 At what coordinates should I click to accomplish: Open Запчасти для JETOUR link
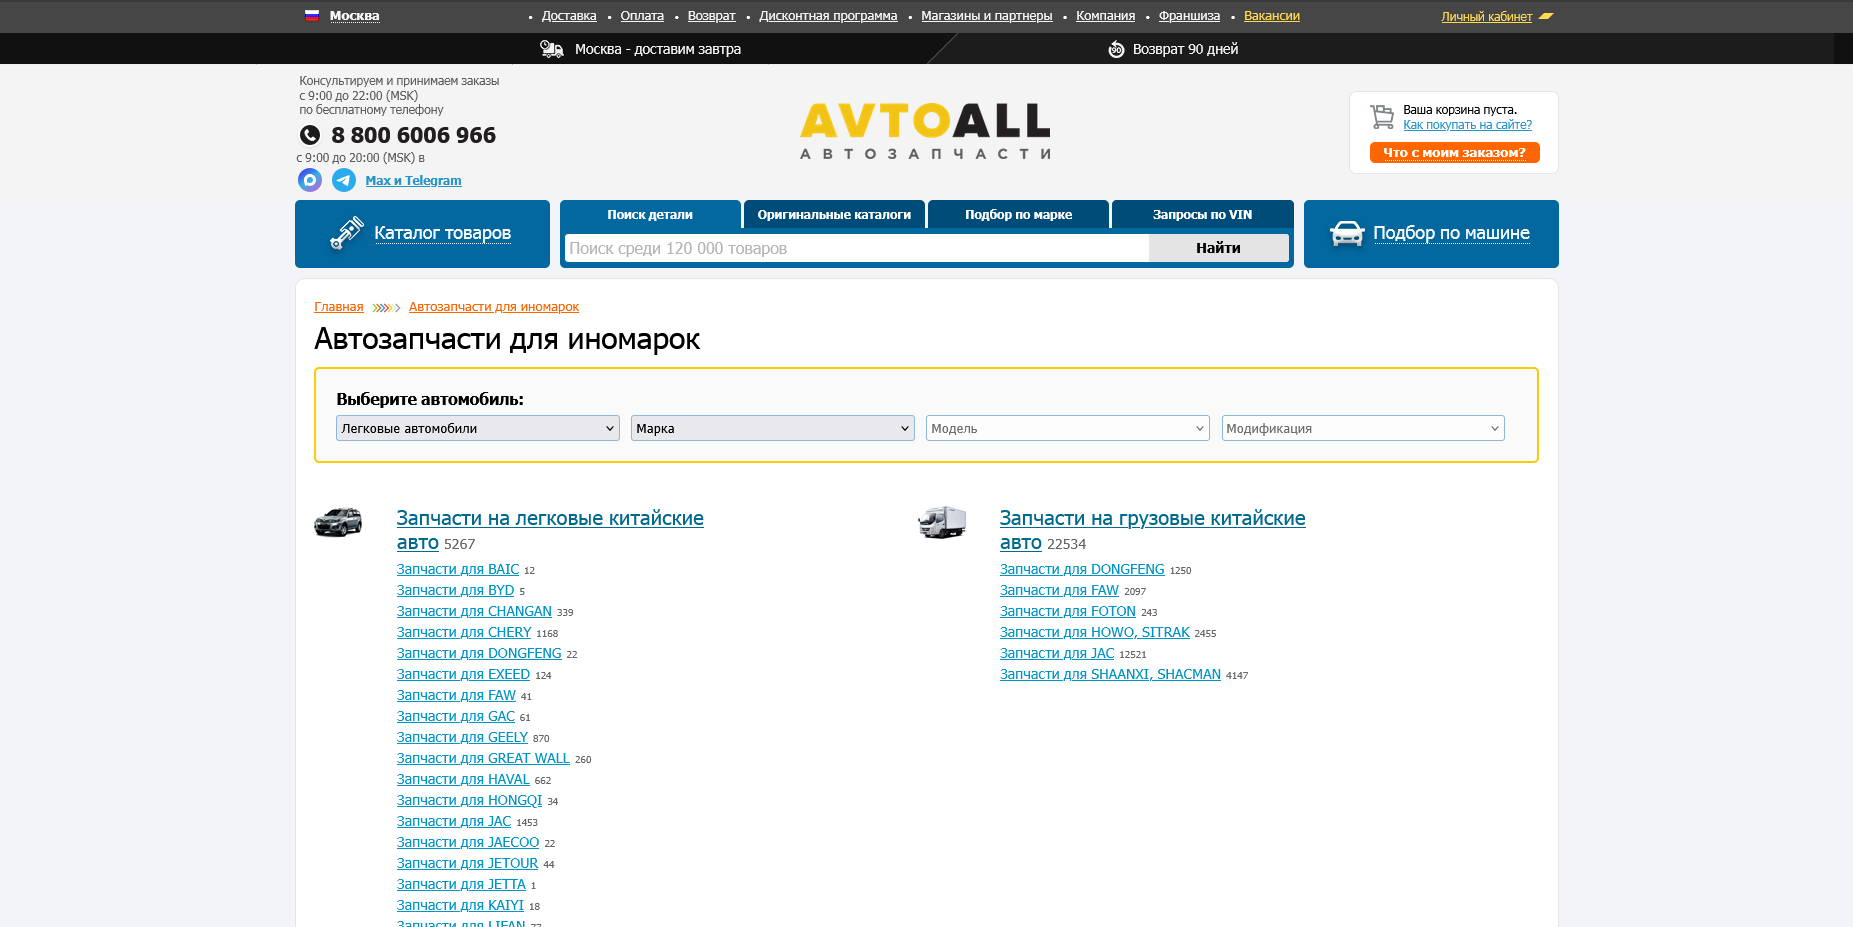pos(467,863)
